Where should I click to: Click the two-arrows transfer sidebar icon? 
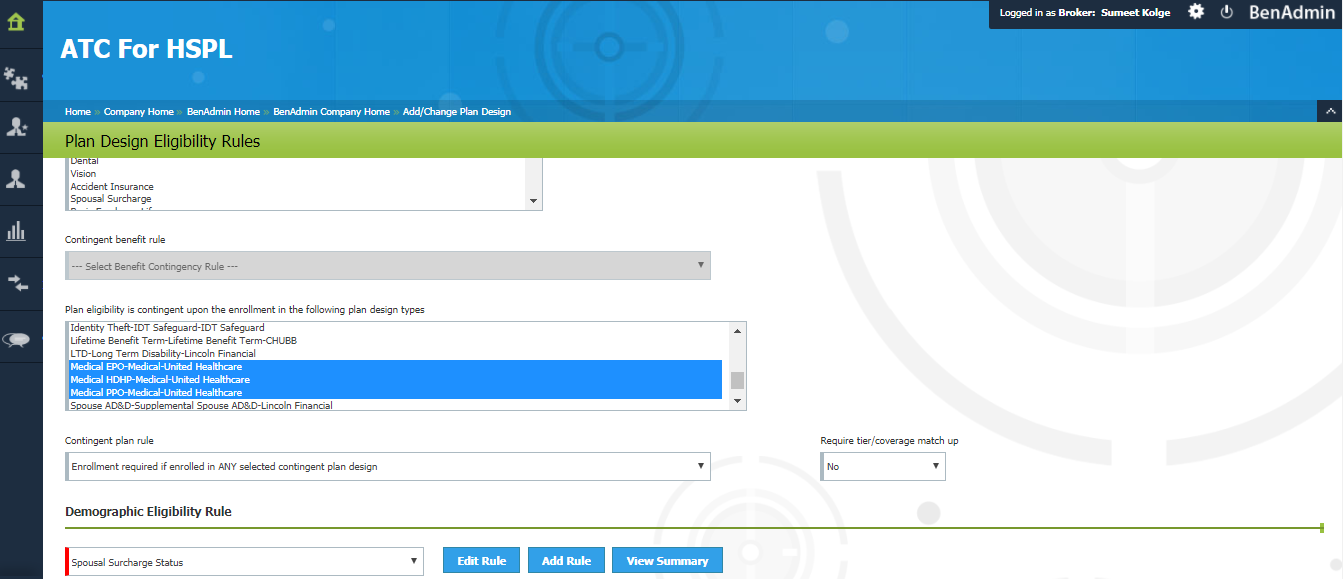[x=16, y=283]
